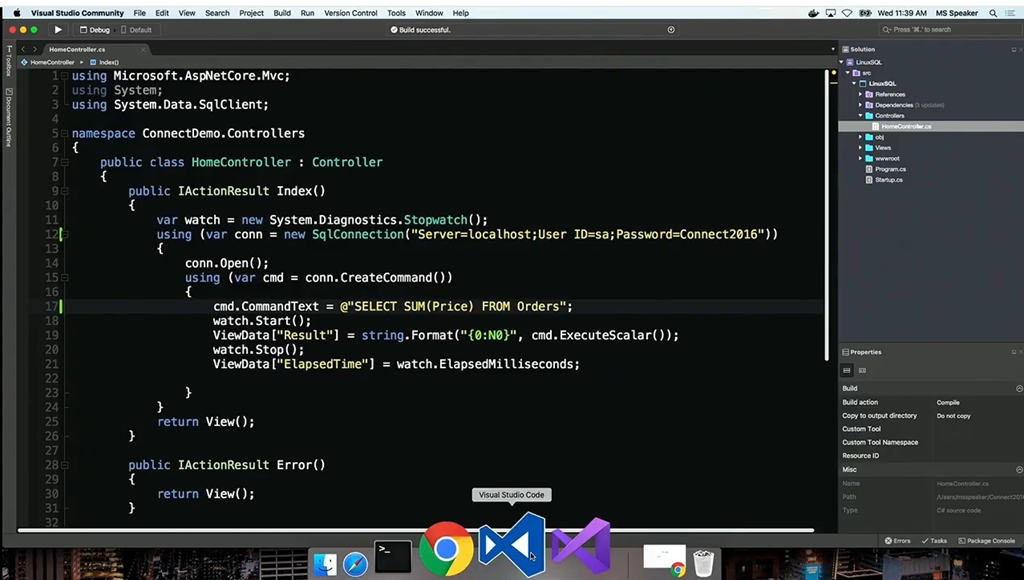Open the Version Control menu
1024x580 pixels.
tap(351, 13)
